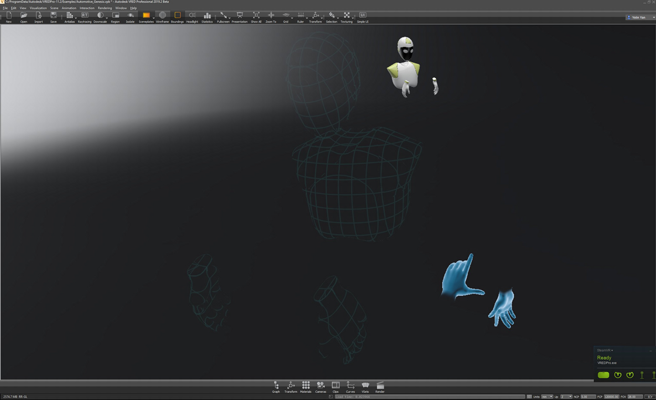Start Presentation mode from toolbar

pyautogui.click(x=239, y=17)
